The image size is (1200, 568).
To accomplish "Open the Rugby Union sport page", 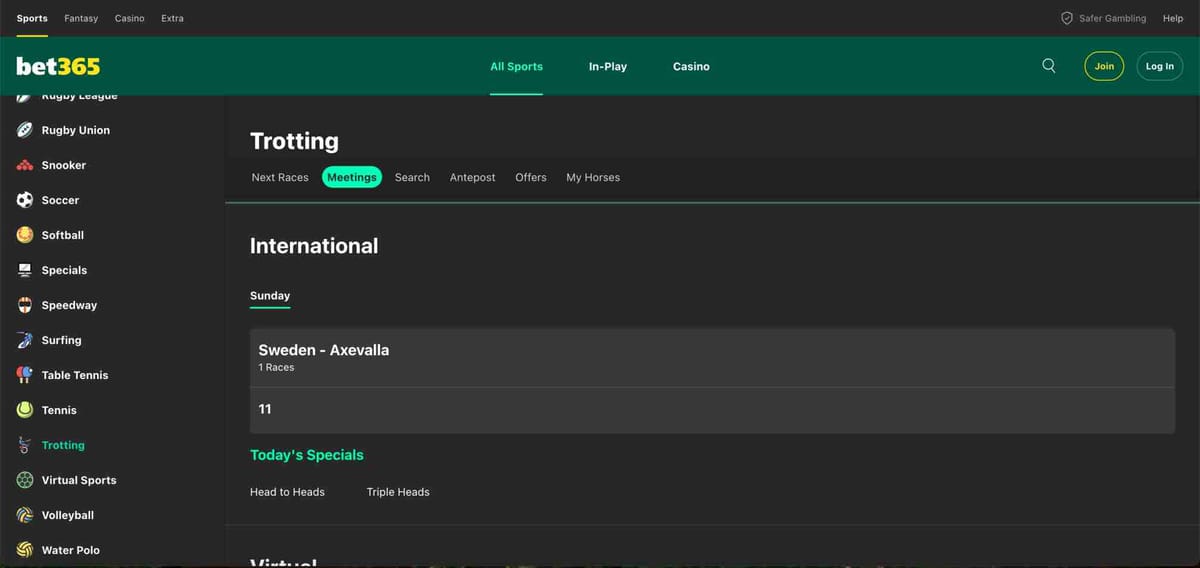I will click(76, 130).
